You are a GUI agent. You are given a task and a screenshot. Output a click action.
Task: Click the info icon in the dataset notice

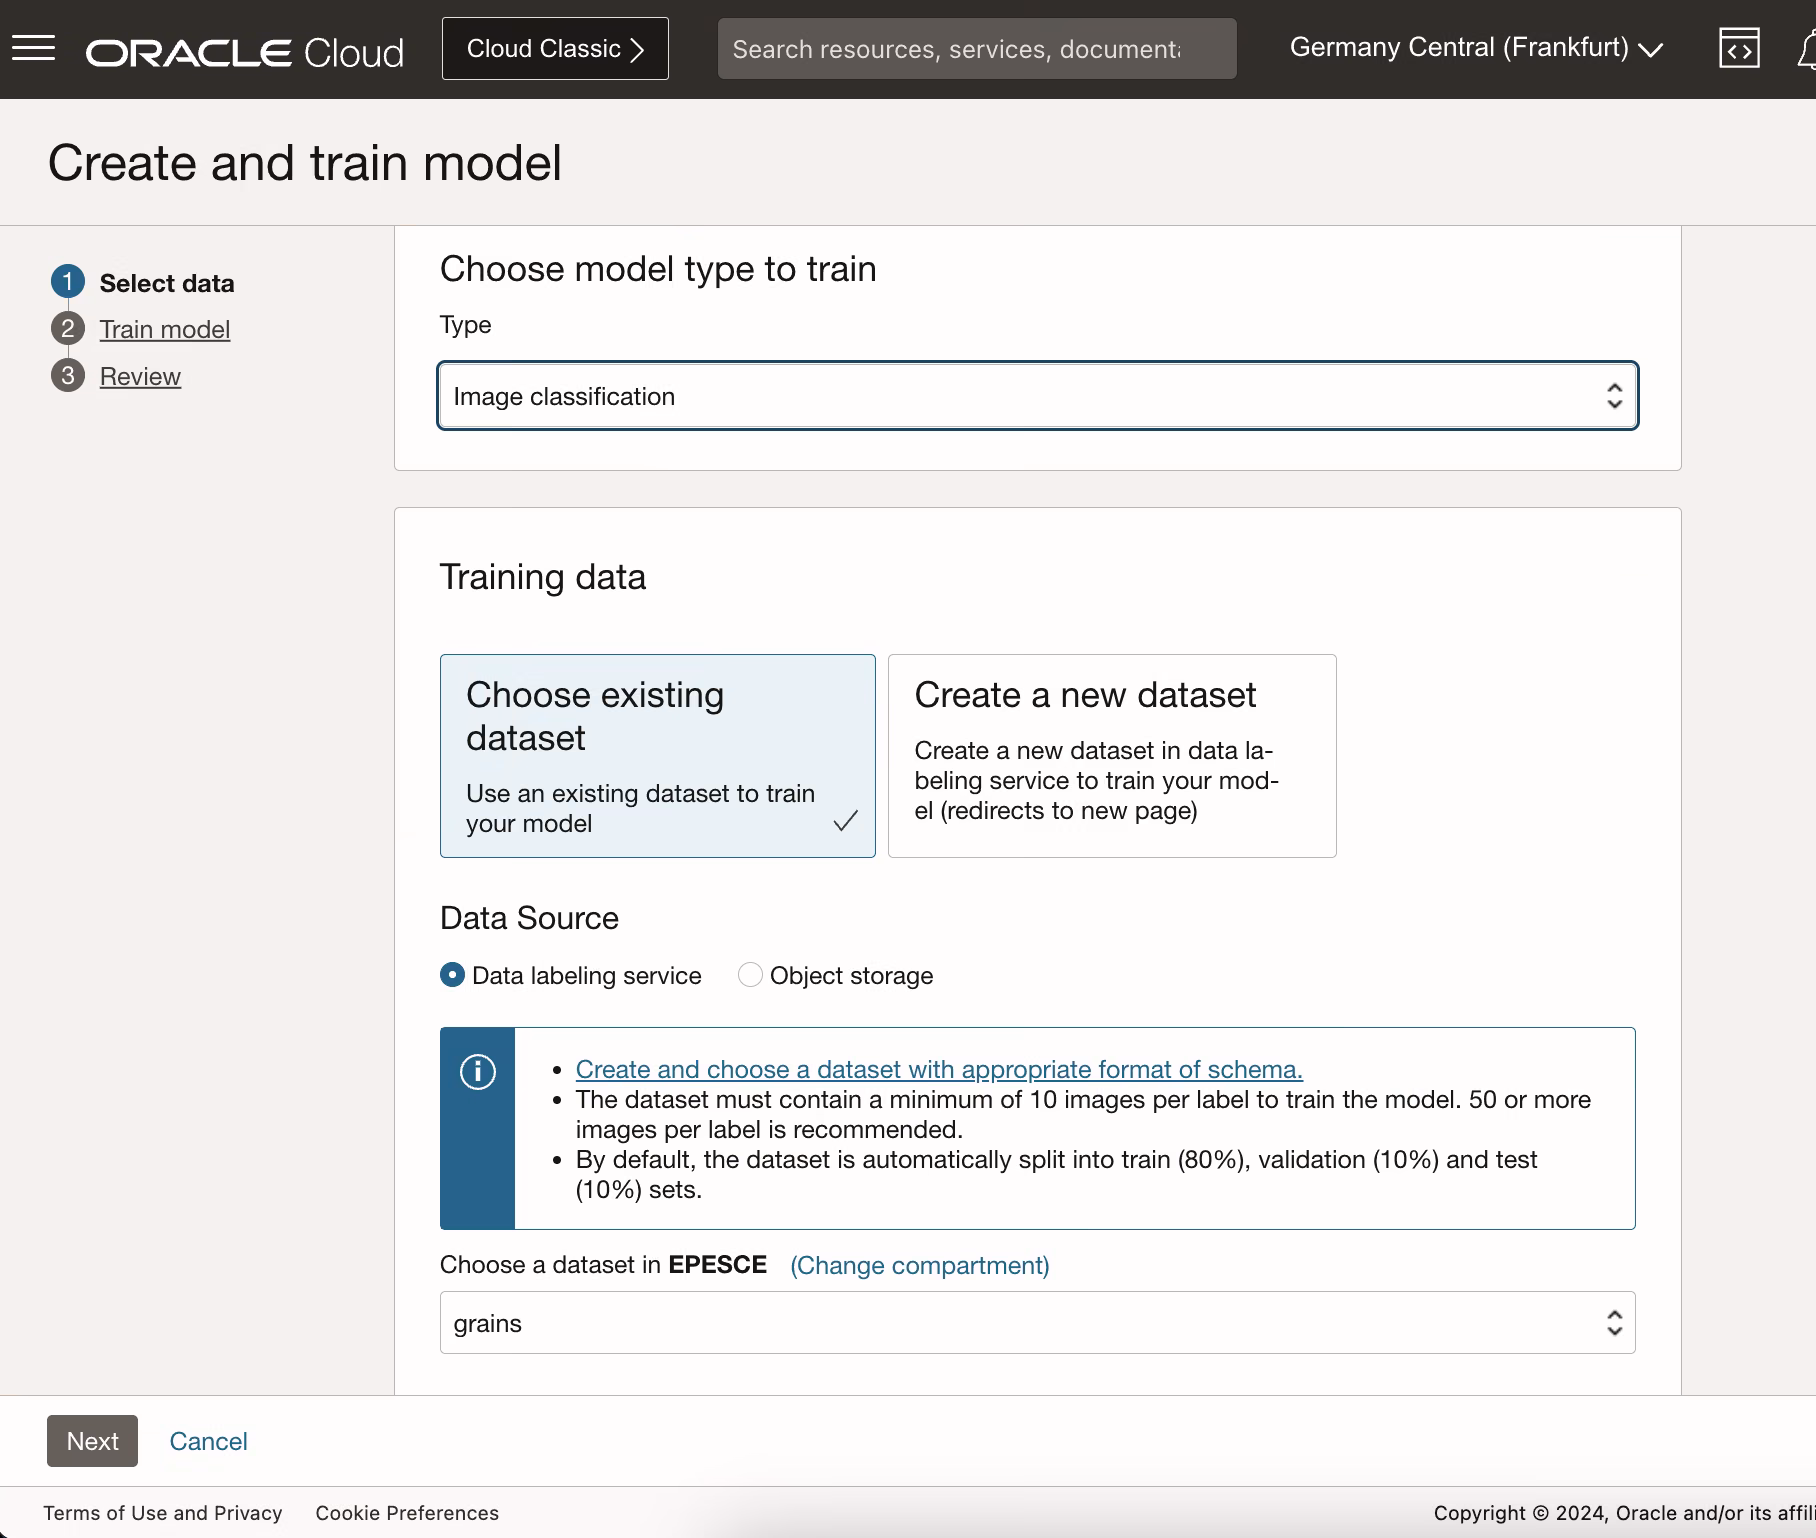(478, 1071)
